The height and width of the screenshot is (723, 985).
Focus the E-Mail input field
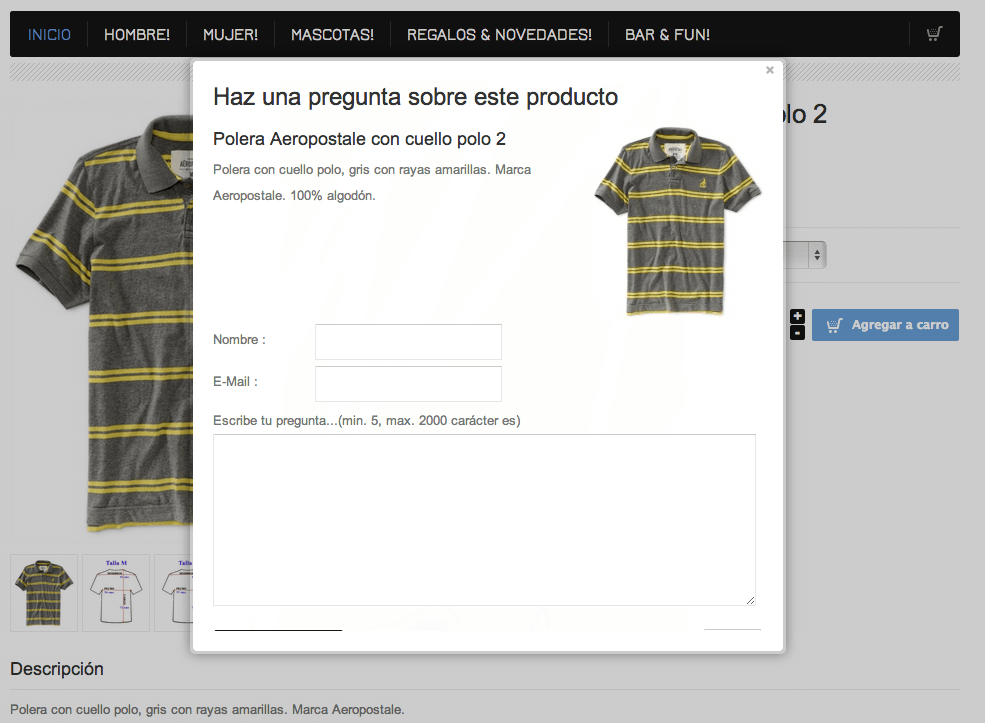408,384
